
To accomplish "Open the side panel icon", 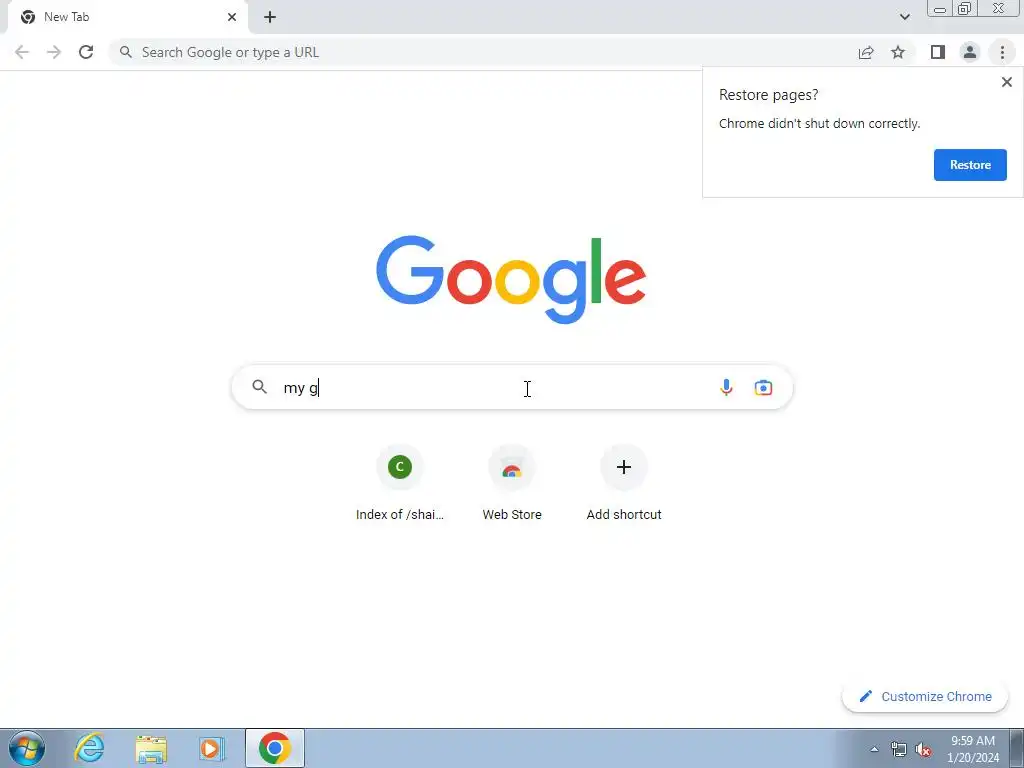I will (x=938, y=52).
